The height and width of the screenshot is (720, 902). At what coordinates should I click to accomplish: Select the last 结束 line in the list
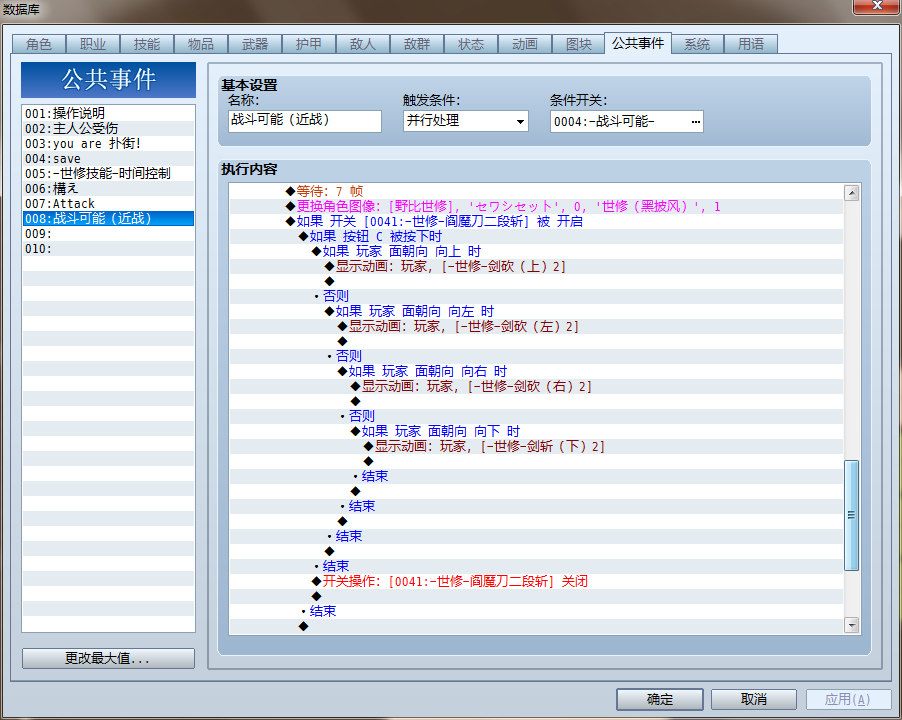(536, 611)
